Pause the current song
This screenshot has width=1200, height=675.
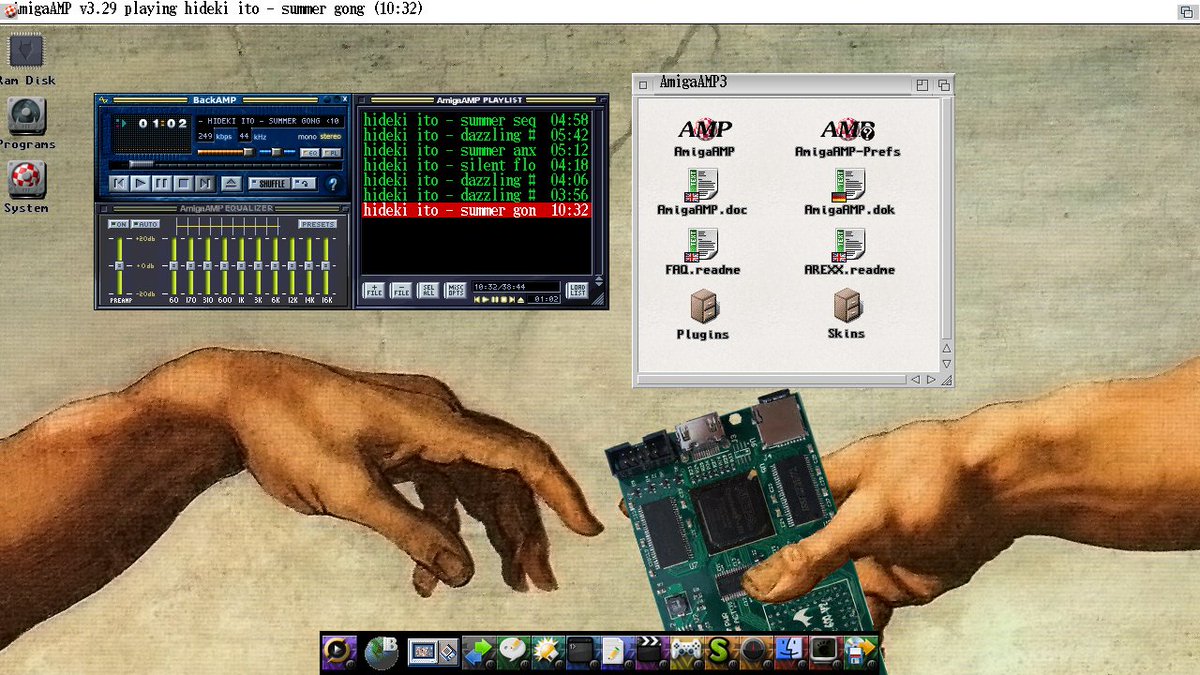[x=162, y=183]
